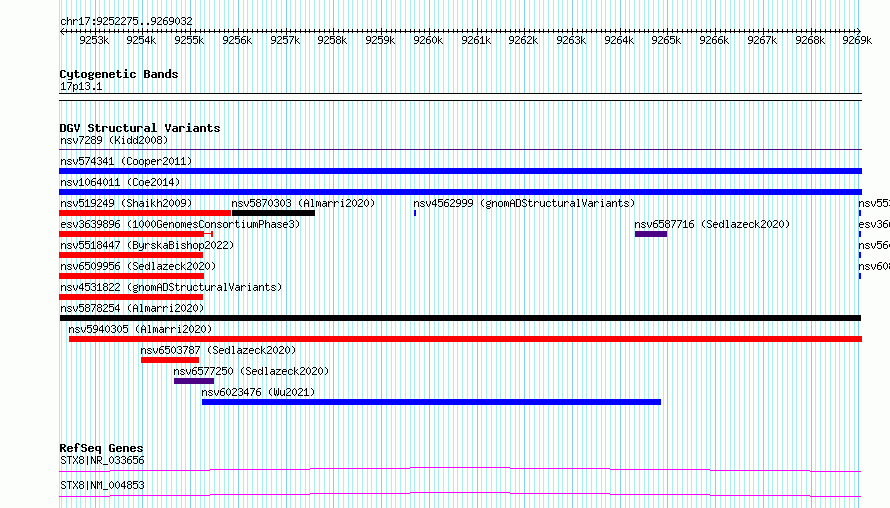Click the 9265k ruler tick label
The height and width of the screenshot is (508, 890).
[x=666, y=40]
